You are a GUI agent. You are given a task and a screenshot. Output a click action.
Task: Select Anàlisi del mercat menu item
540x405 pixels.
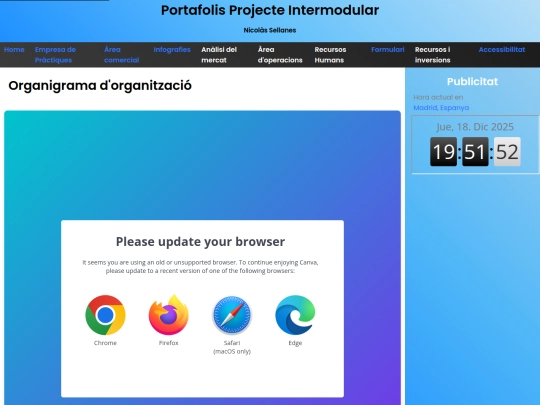[x=219, y=55]
